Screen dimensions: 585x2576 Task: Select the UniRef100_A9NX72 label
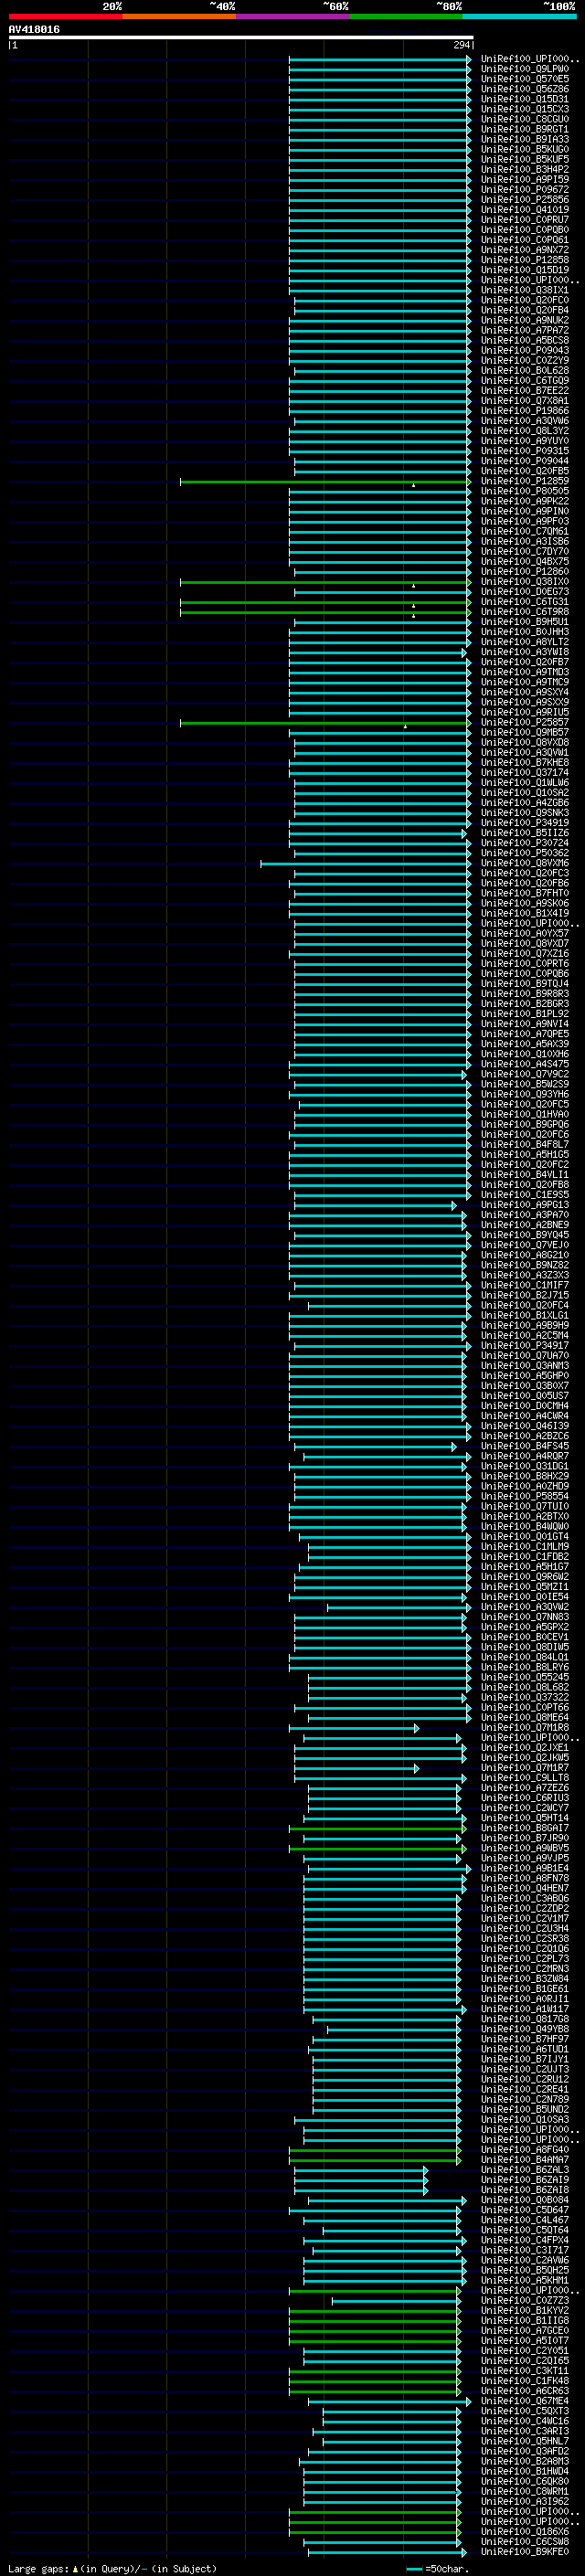(525, 249)
